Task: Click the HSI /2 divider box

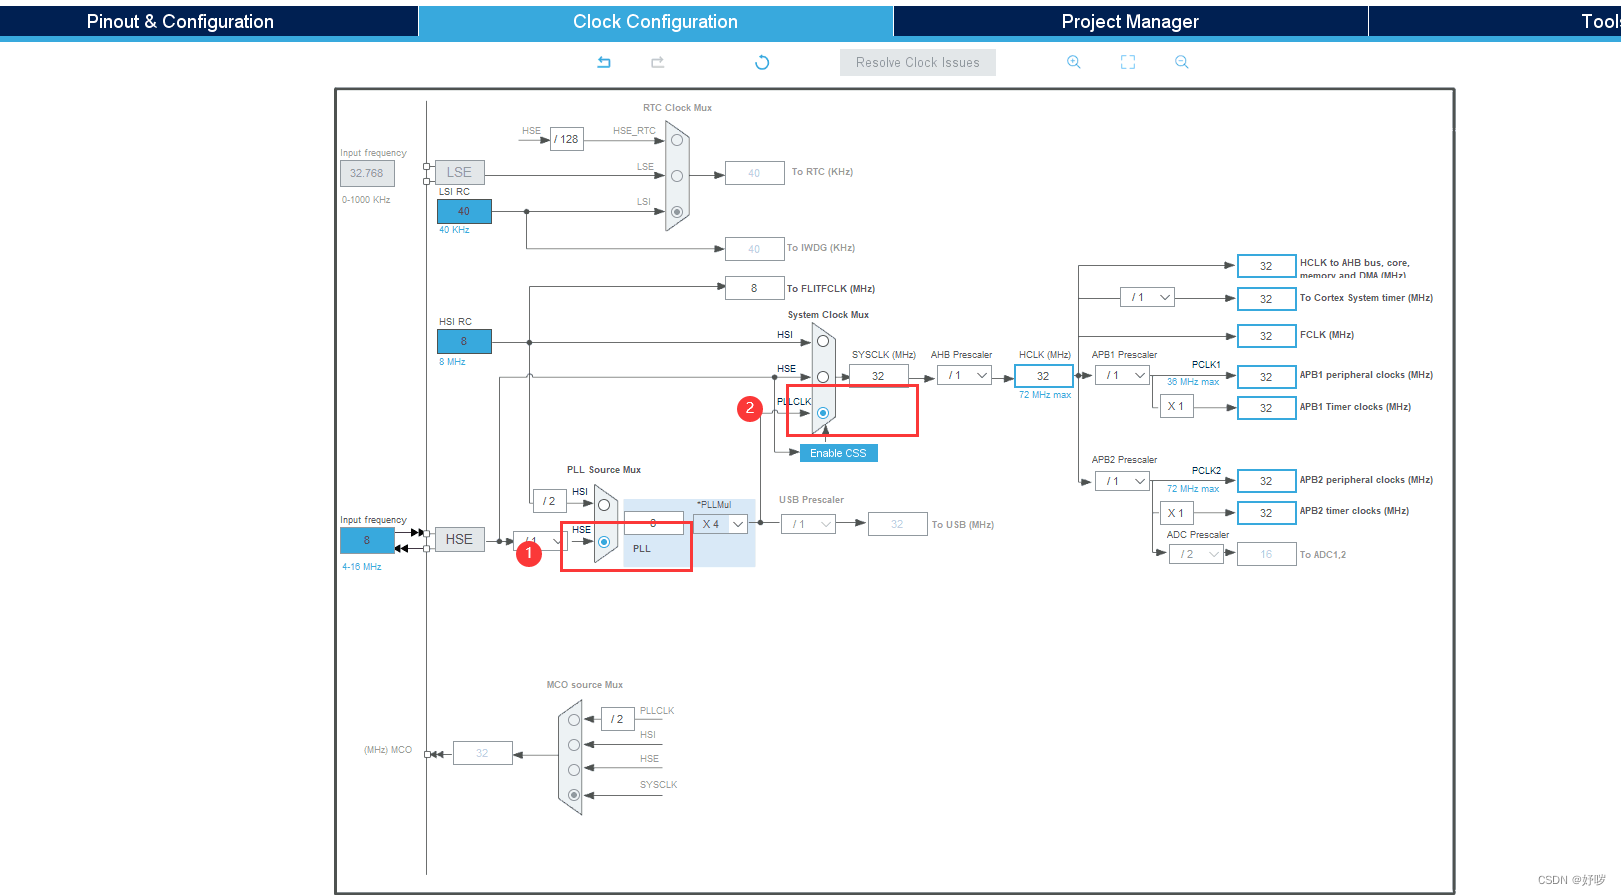Action: point(549,501)
